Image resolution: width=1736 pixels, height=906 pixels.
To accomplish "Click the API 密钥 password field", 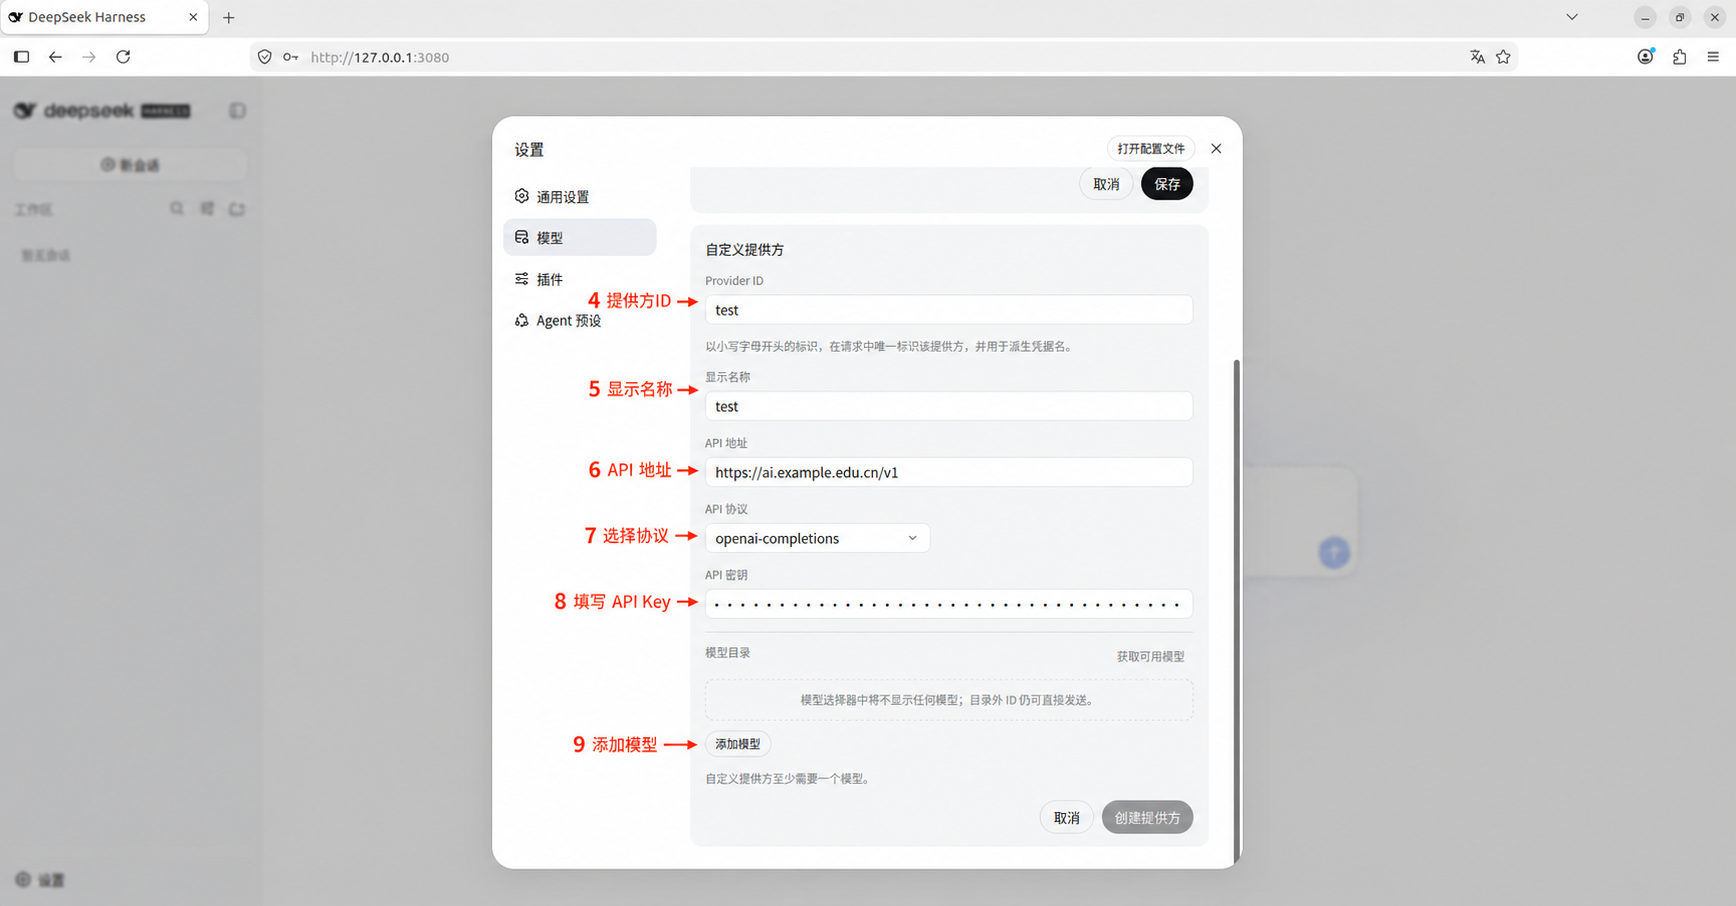I will 948,604.
